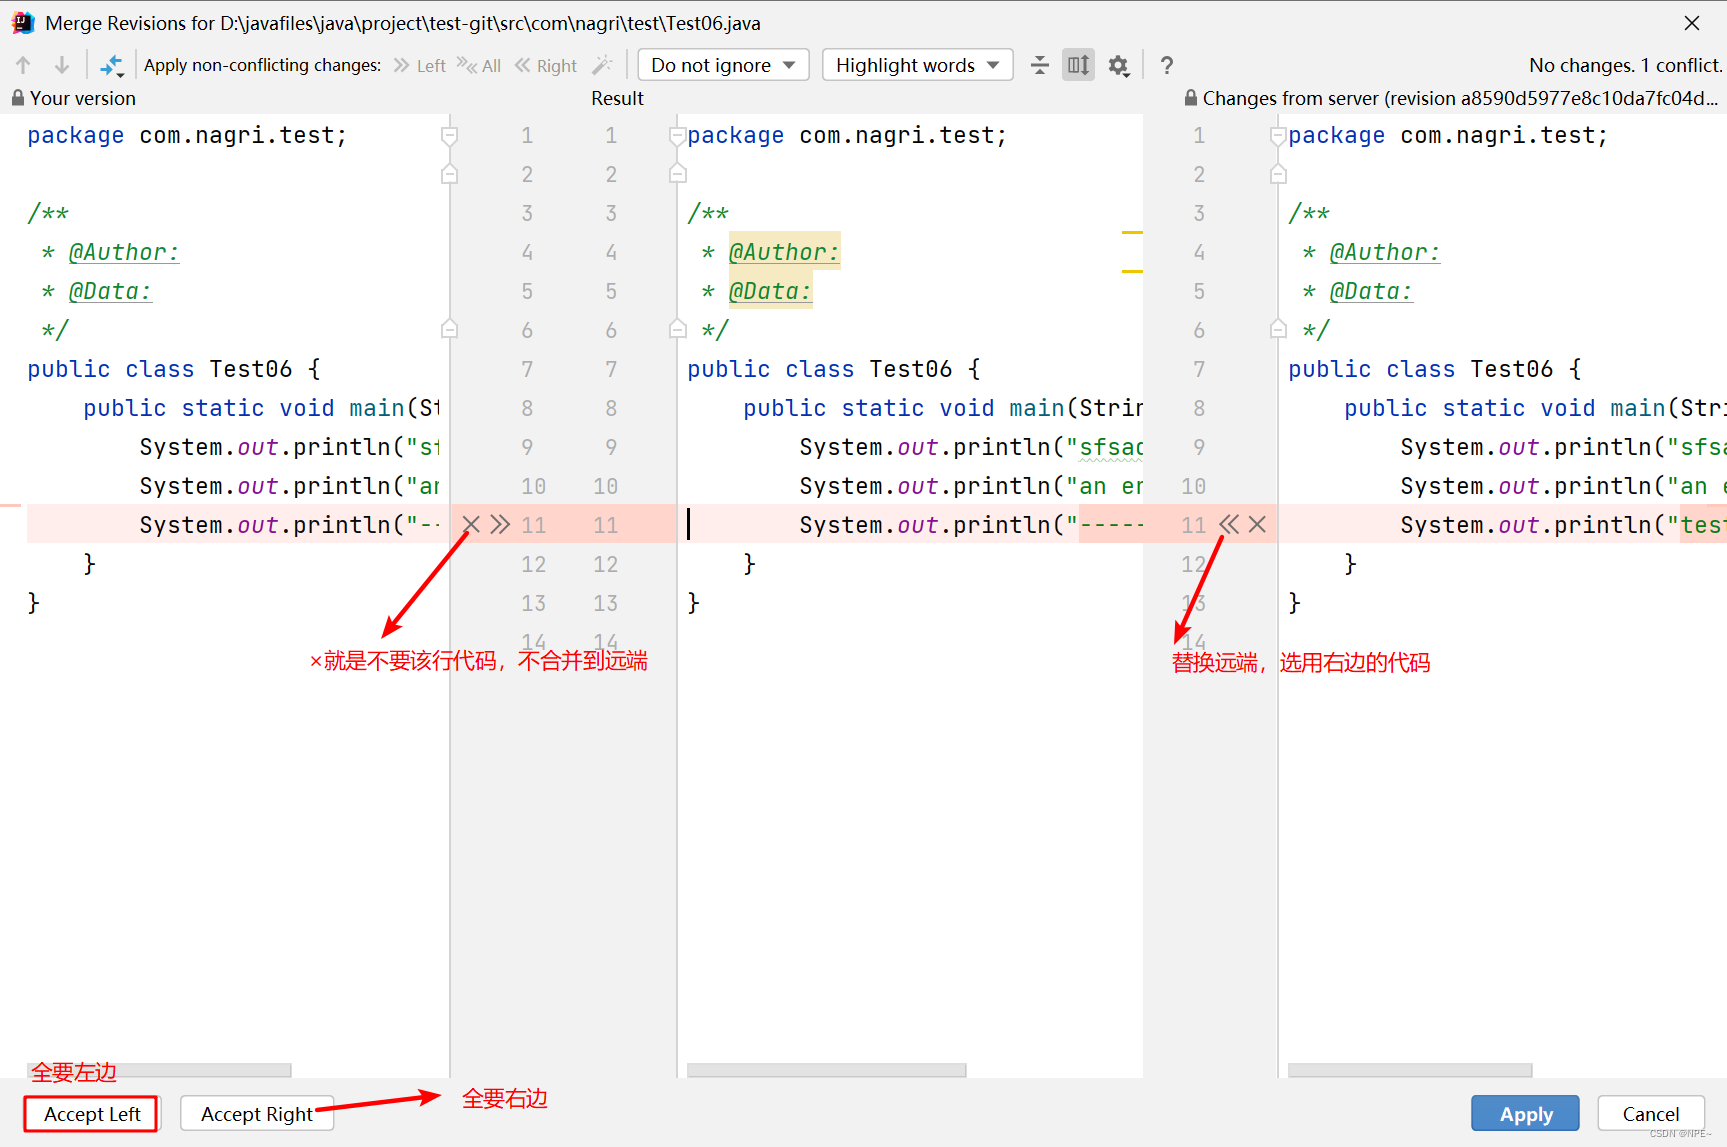Go to previous difference arrow

[x=24, y=65]
